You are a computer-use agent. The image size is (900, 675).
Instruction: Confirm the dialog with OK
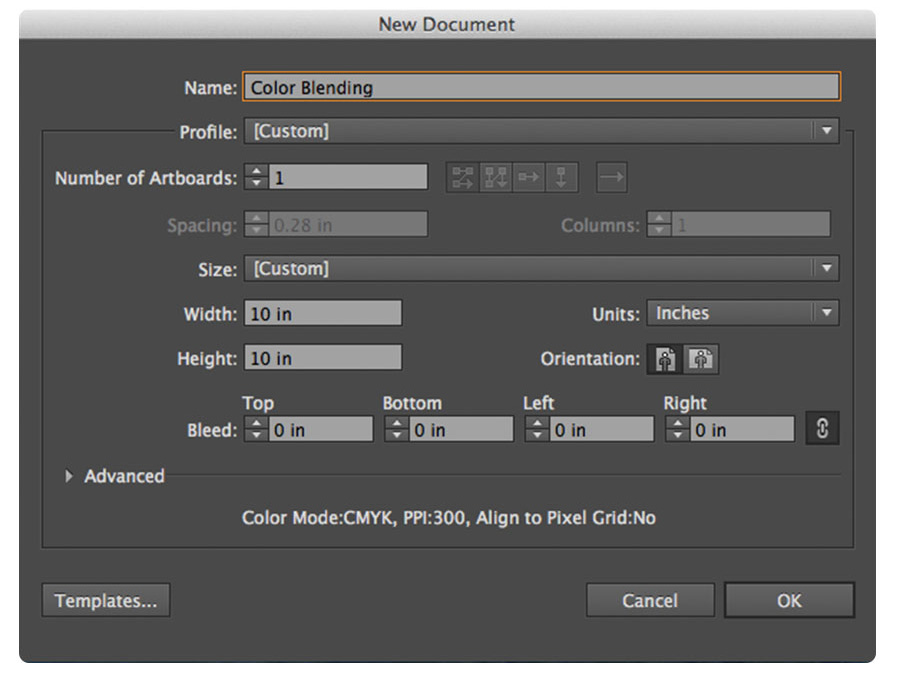(x=789, y=600)
